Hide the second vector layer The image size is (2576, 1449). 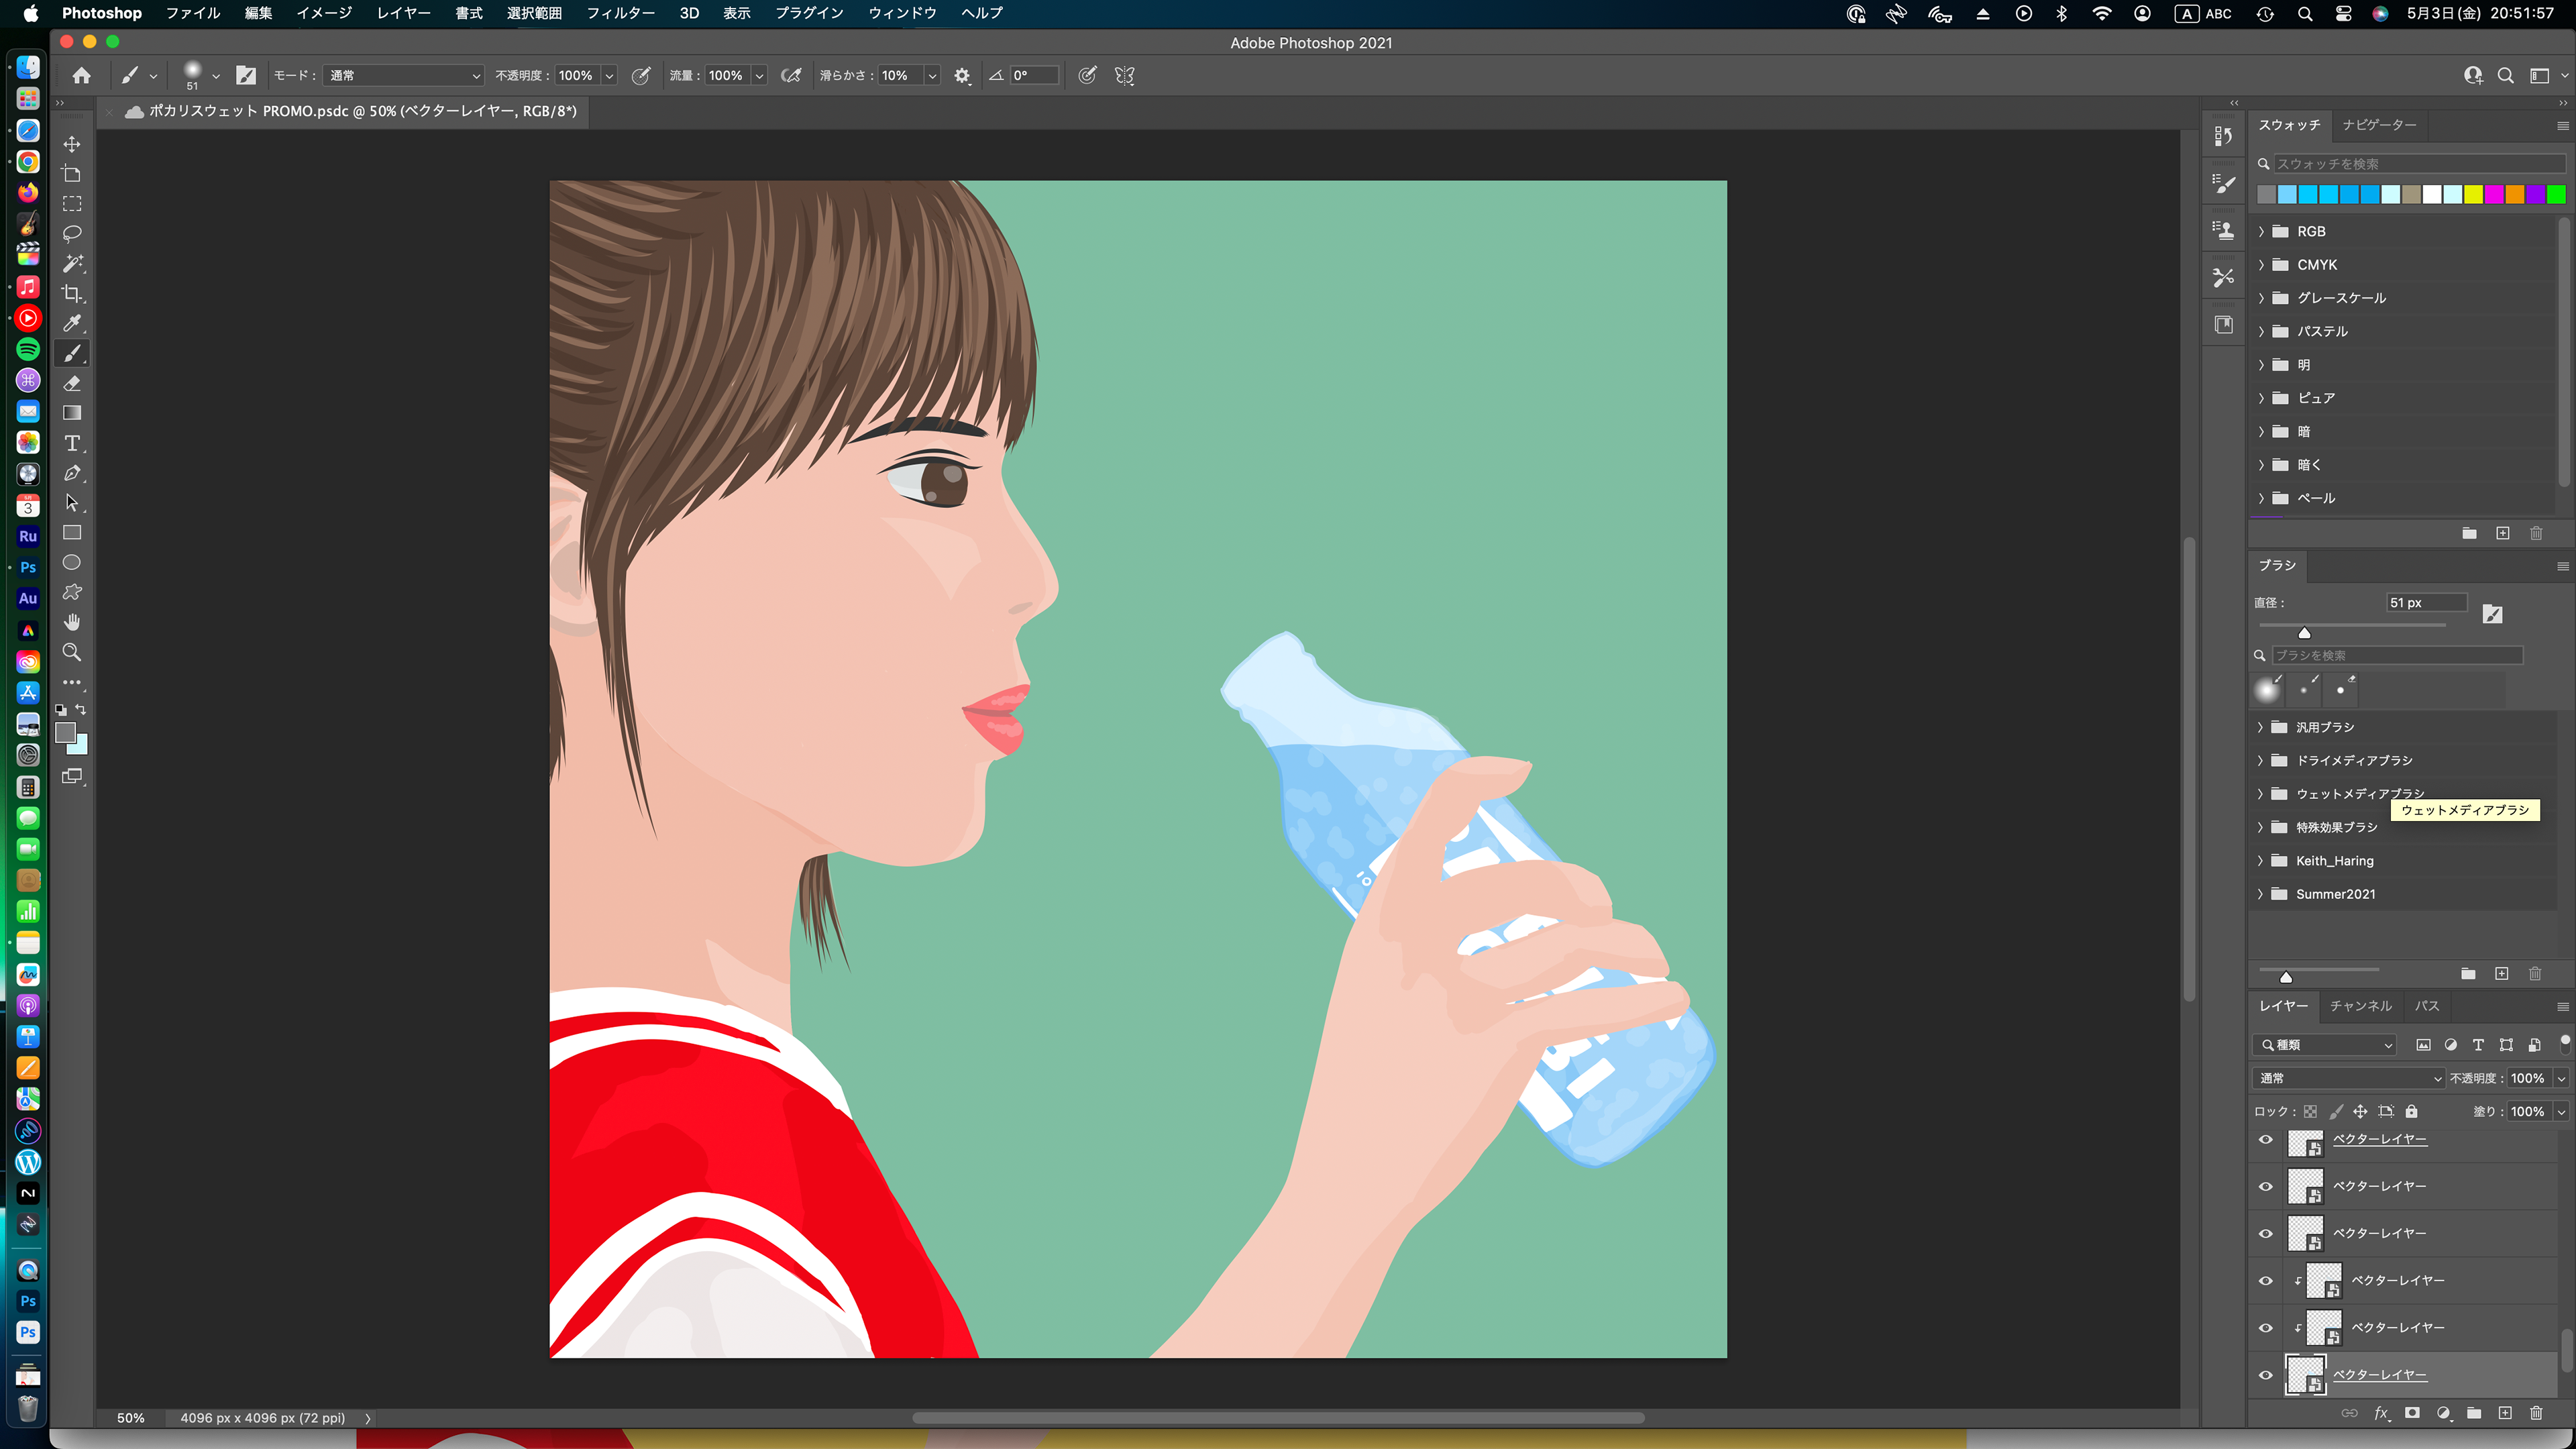2266,1187
